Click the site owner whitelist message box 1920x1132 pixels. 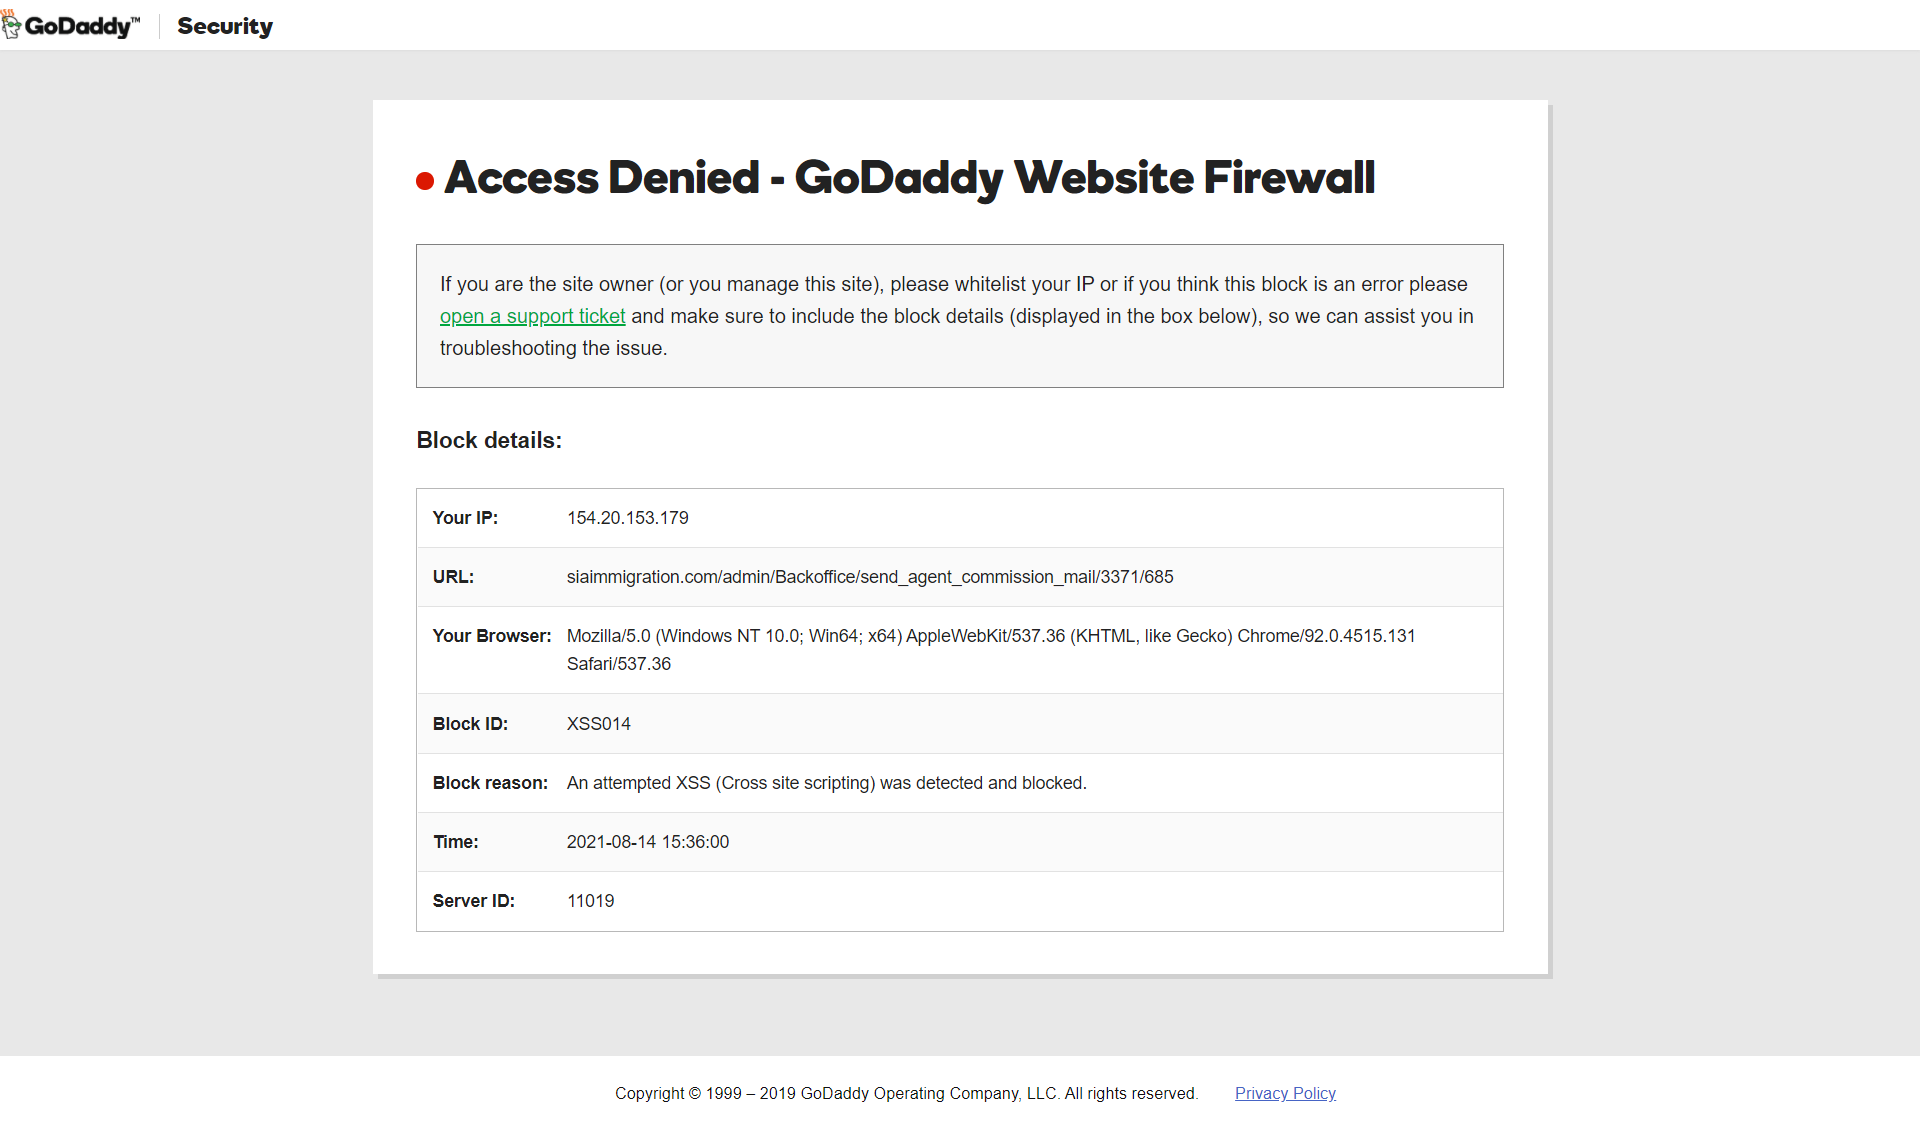click(960, 316)
